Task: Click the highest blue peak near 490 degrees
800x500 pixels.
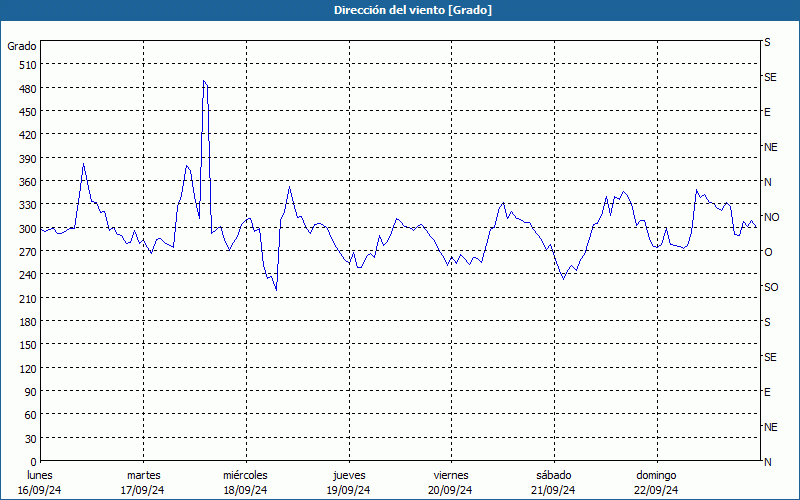Action: [x=204, y=81]
